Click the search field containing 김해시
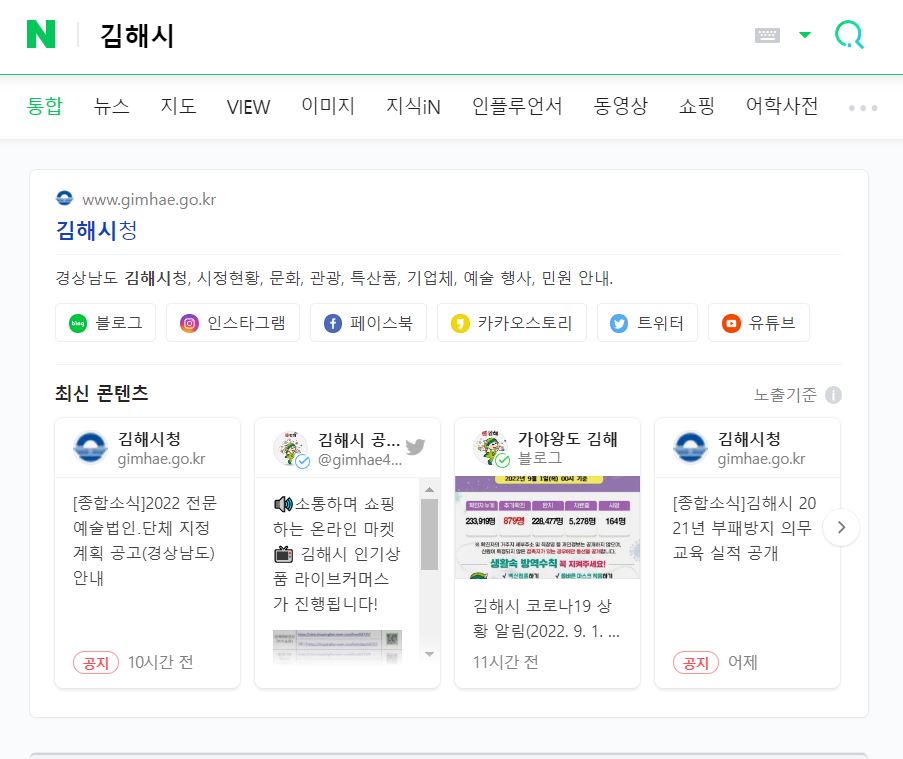Screen dimensions: 903x759 coord(403,35)
